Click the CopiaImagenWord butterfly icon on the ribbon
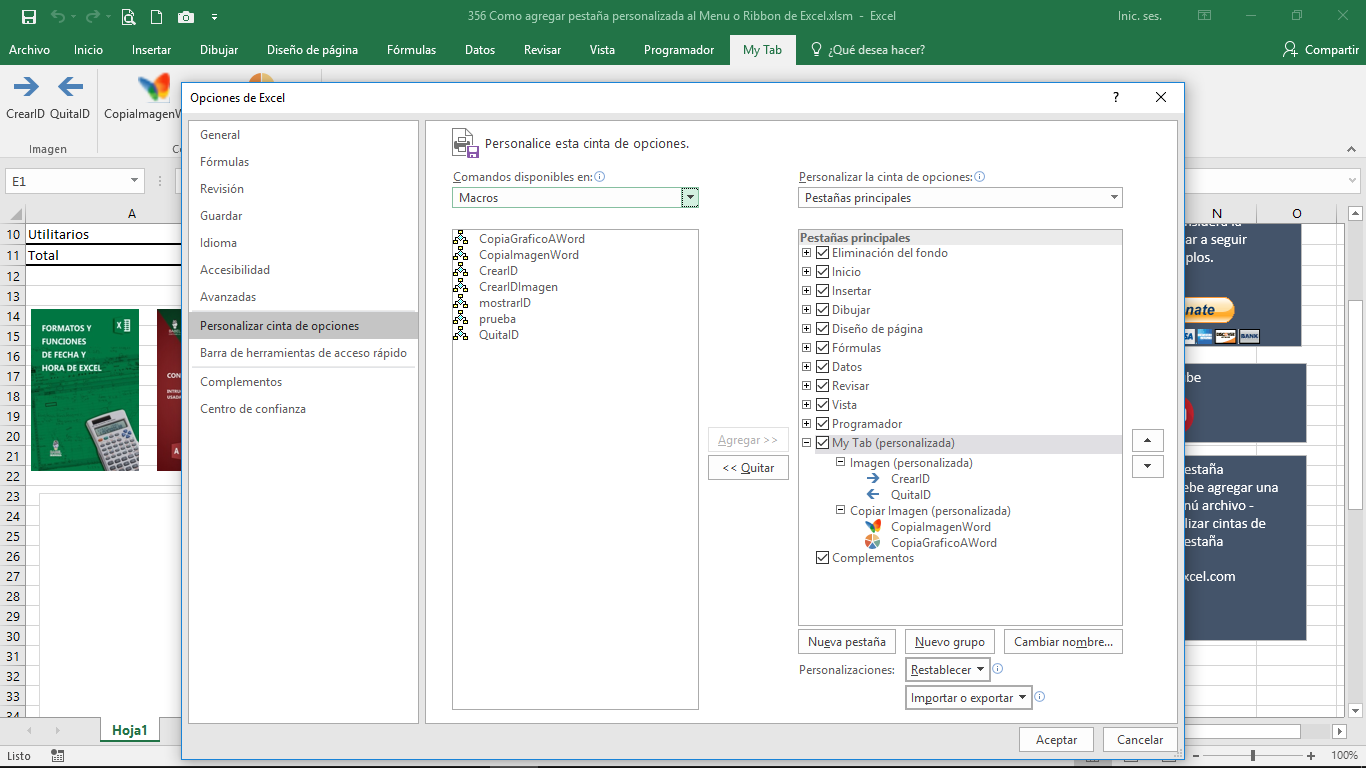The image size is (1366, 768). tap(154, 86)
